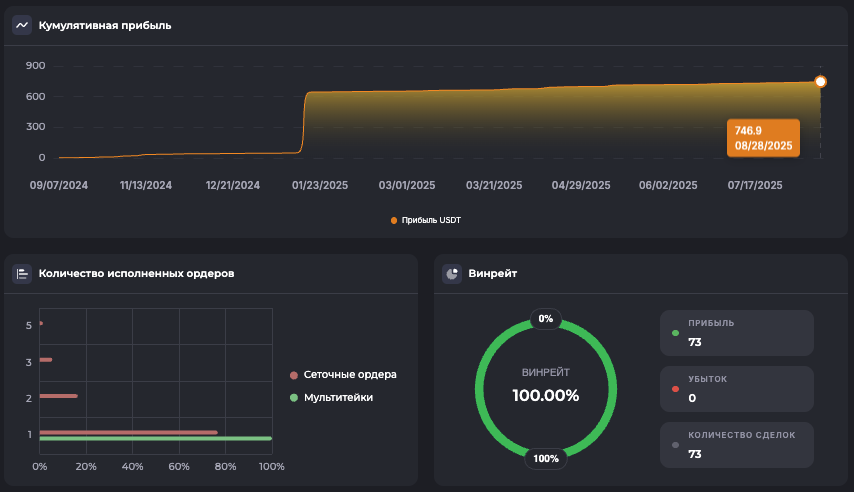Click the line chart icon beside Кумулятивная прибыль
Viewport: 854px width, 492px height.
click(22, 25)
